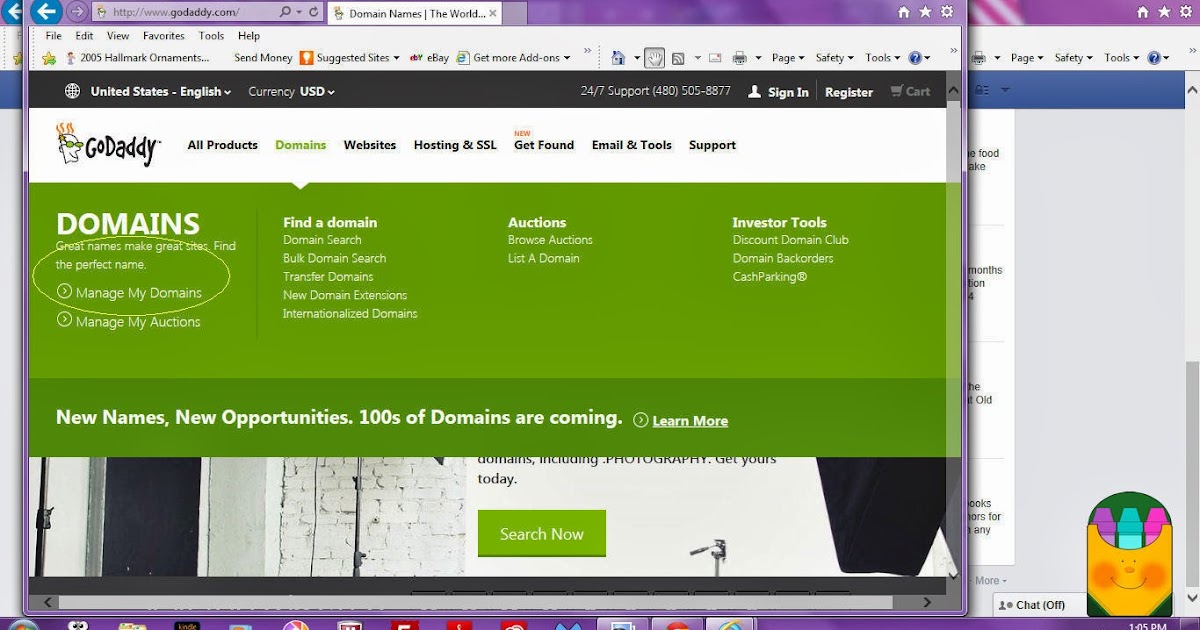Open the Get Found navigation item
Image resolution: width=1200 pixels, height=630 pixels.
click(x=544, y=145)
